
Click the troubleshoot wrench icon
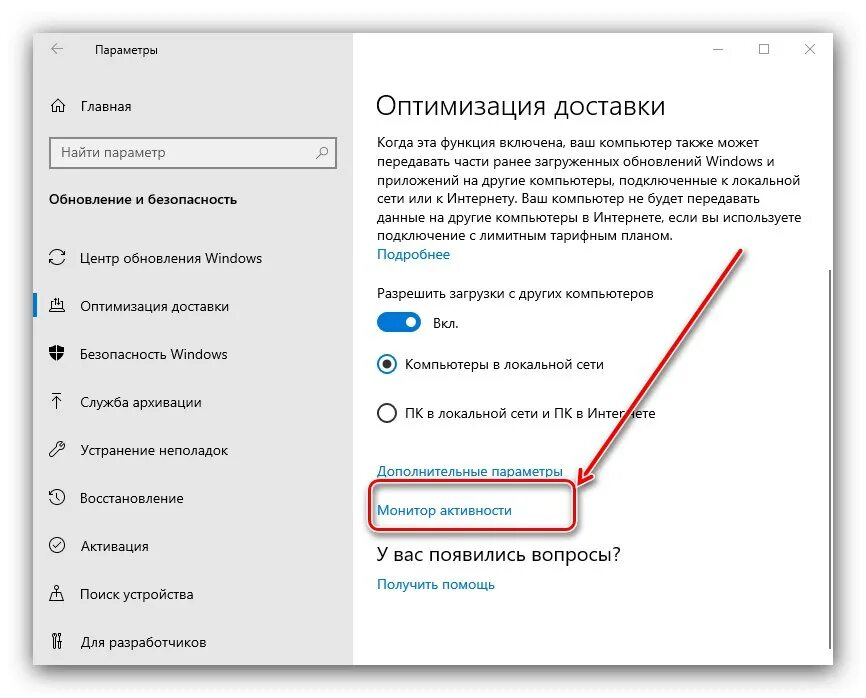[x=57, y=450]
